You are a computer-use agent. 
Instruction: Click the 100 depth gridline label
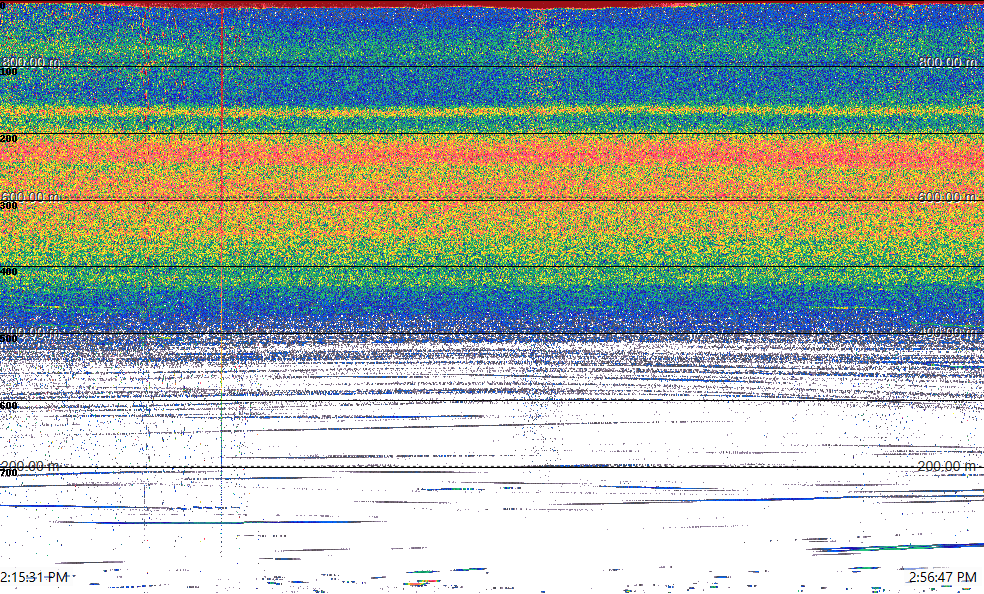pyautogui.click(x=9, y=72)
